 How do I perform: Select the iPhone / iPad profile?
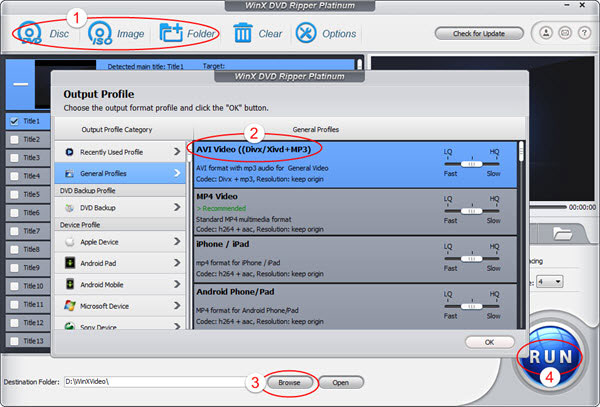(355, 259)
